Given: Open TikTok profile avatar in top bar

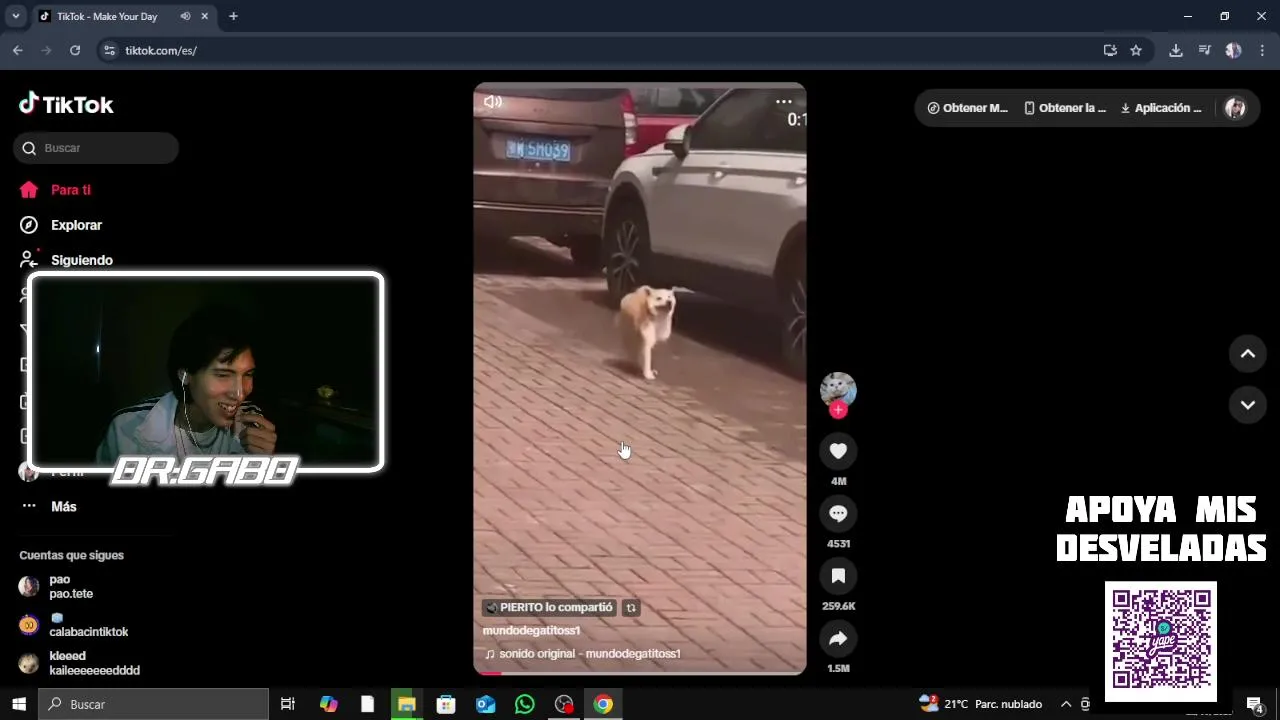Looking at the screenshot, I should [1235, 108].
